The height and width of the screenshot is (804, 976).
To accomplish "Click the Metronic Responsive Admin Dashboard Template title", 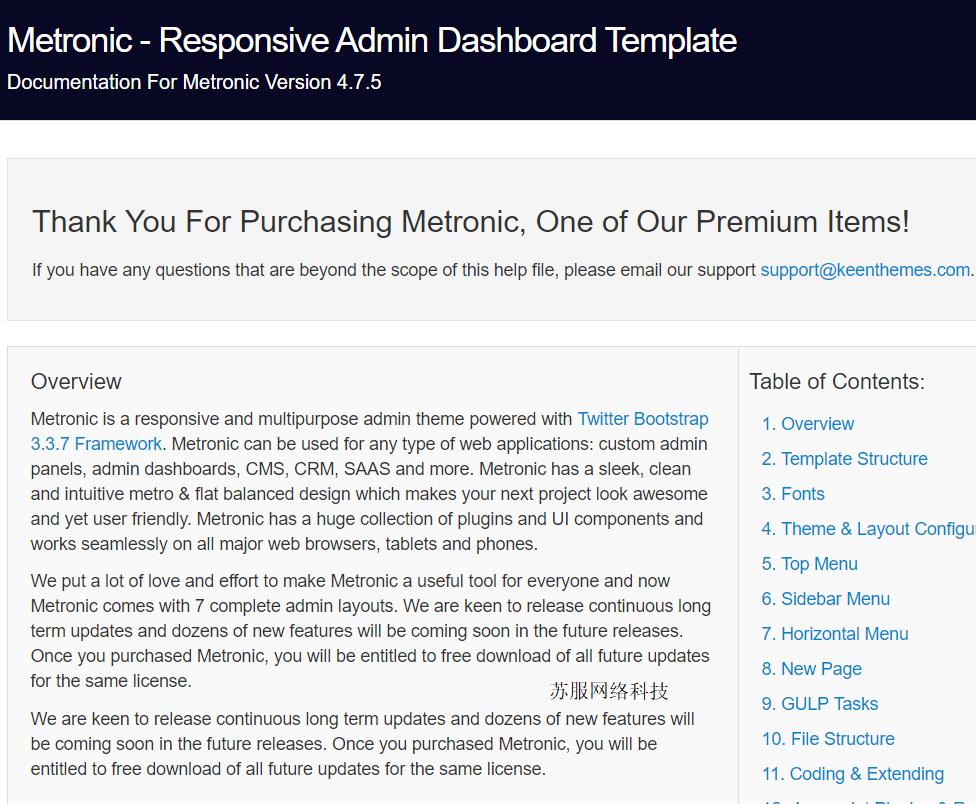I will [x=372, y=41].
